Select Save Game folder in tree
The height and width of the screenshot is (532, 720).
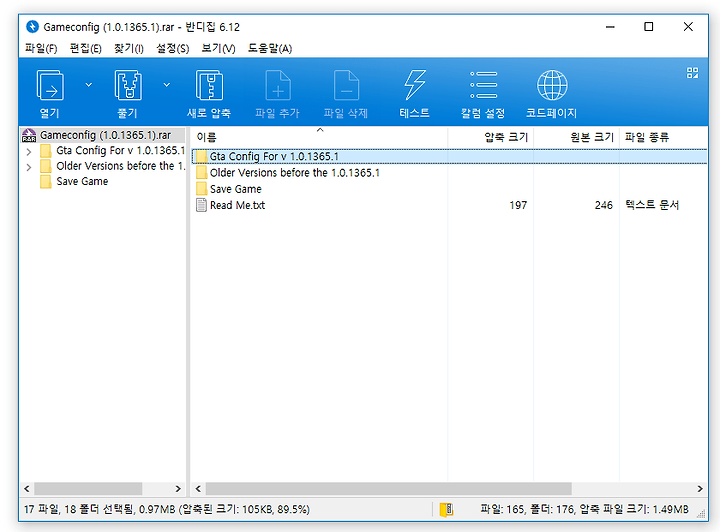click(82, 182)
